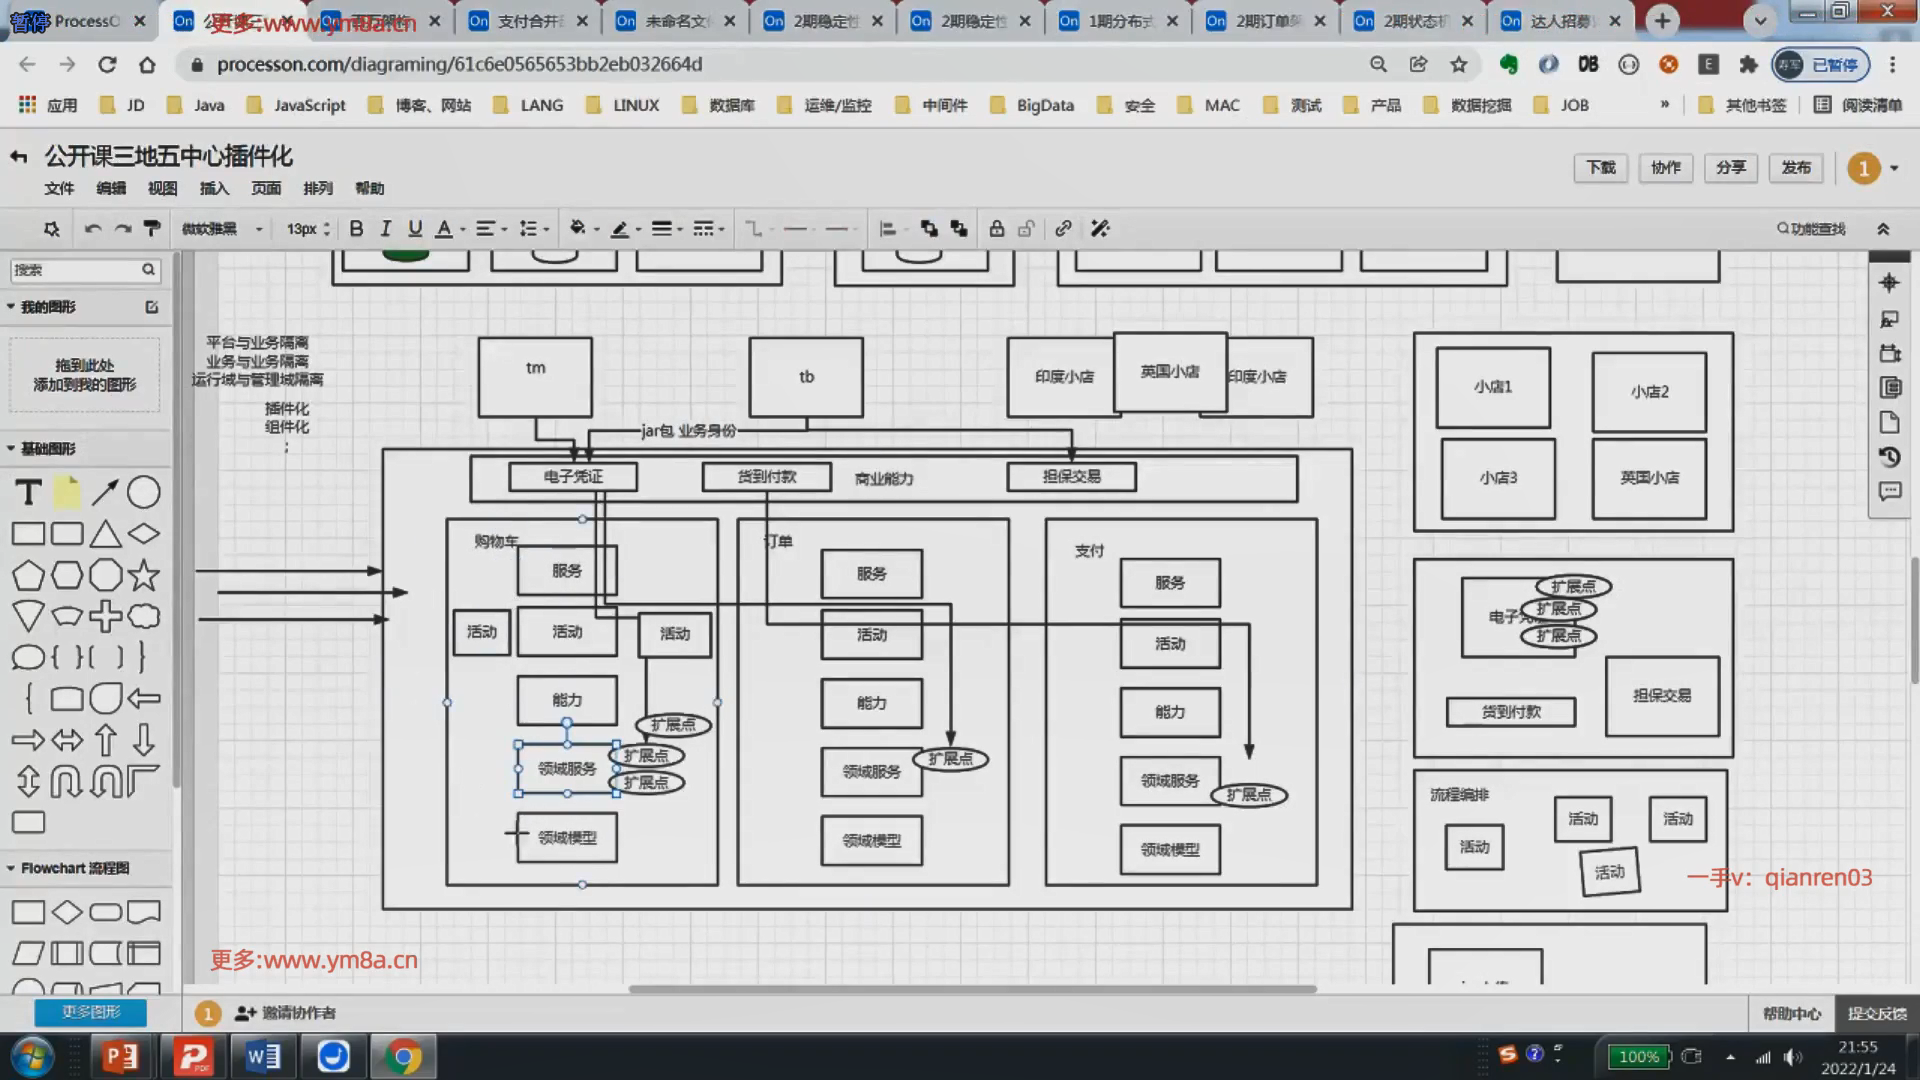This screenshot has height=1080, width=1920.
Task: Open the fill color picker
Action: [582, 229]
